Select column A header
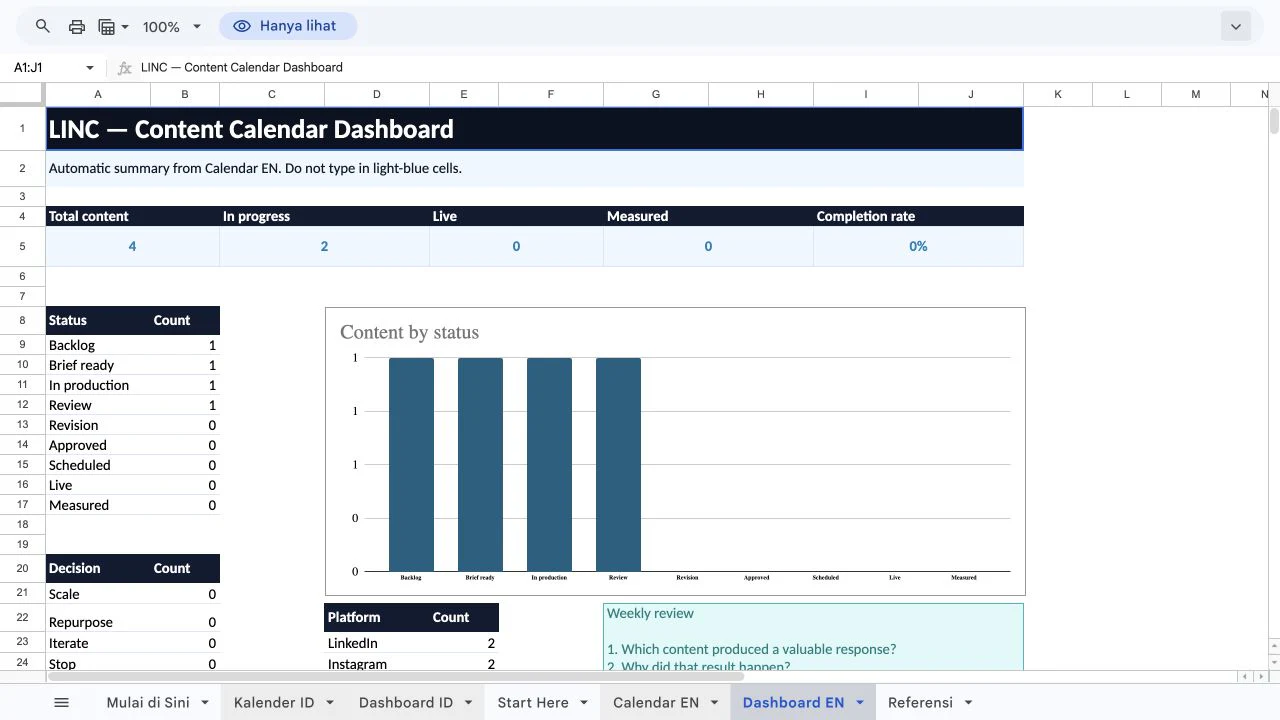The height and width of the screenshot is (720, 1280). coord(98,95)
